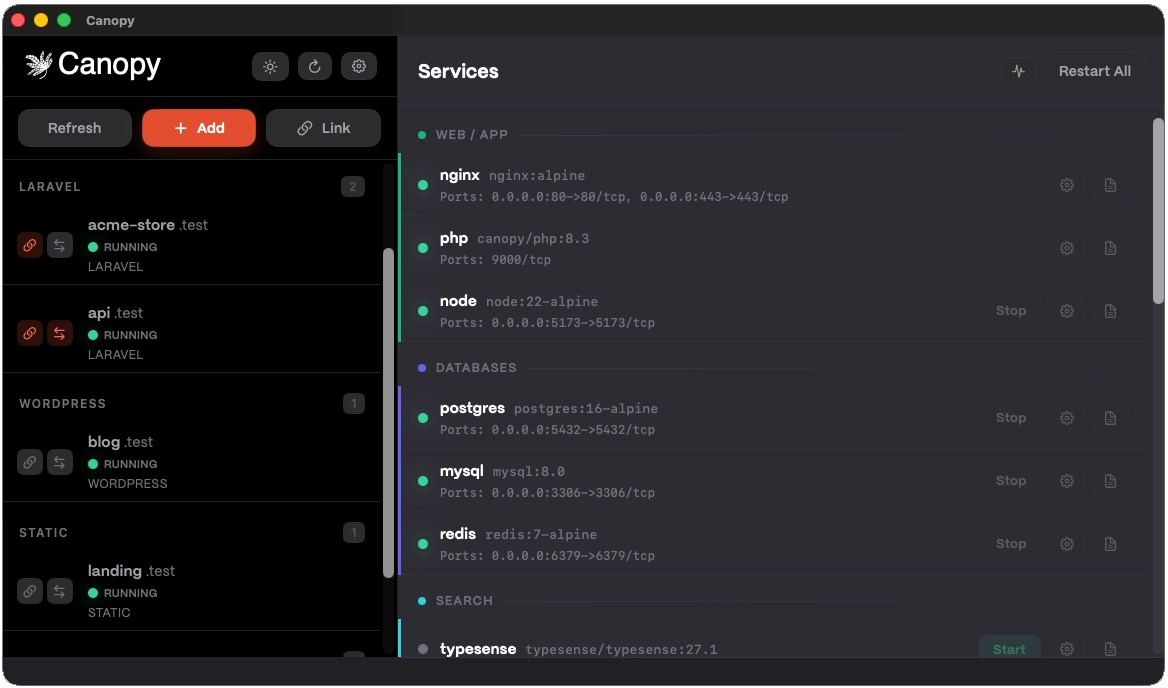Open typesense service settings gear
Screen dimensions: 1168x688
pyautogui.click(x=1067, y=649)
